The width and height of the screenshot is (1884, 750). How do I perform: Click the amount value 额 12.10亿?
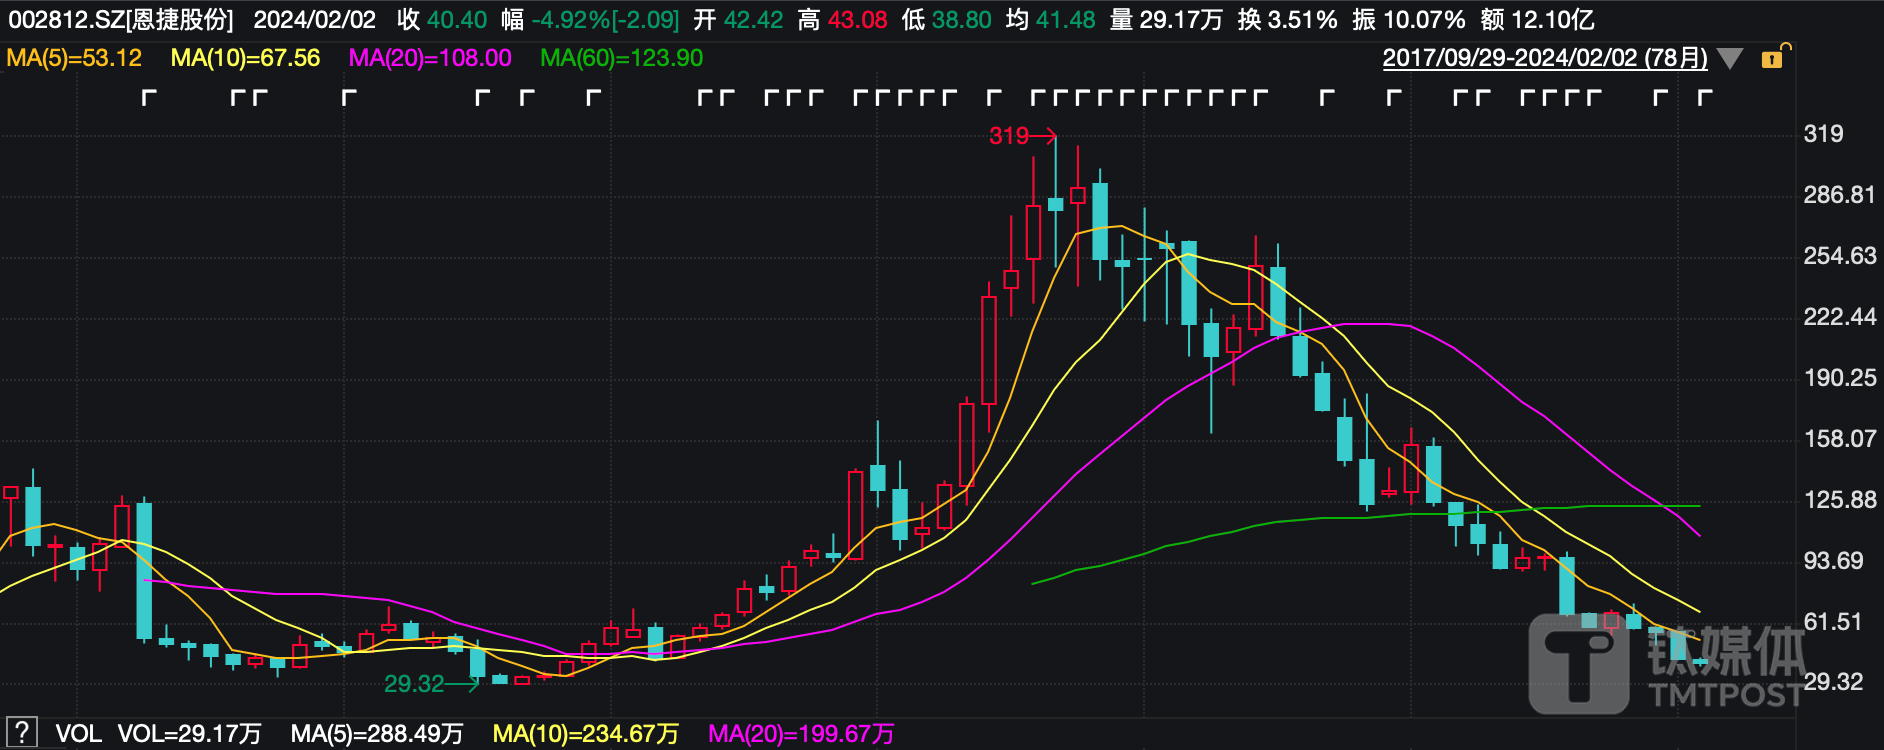pyautogui.click(x=1537, y=20)
